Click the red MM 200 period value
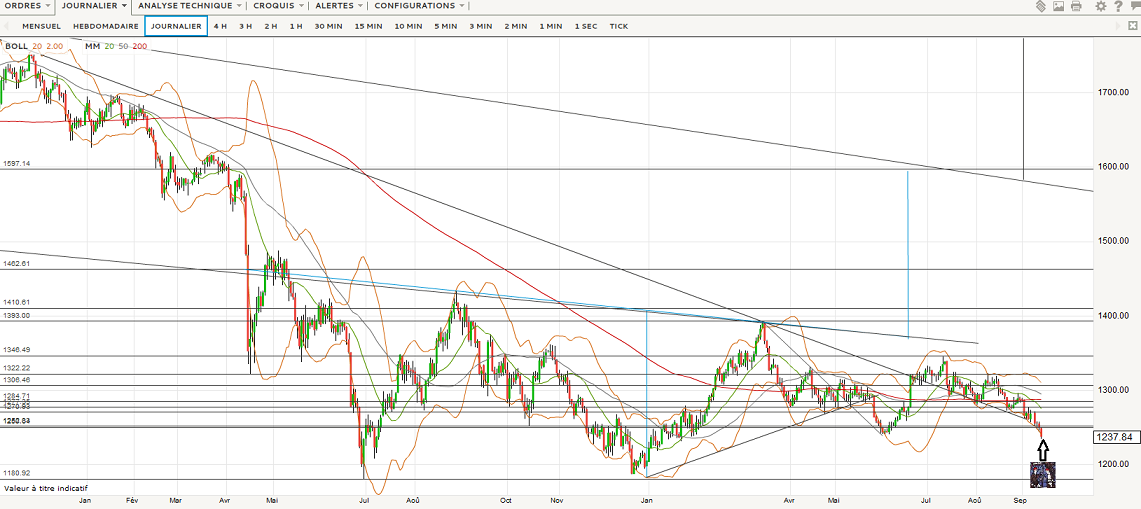Viewport: 1141px width, 509px height. tap(140, 46)
